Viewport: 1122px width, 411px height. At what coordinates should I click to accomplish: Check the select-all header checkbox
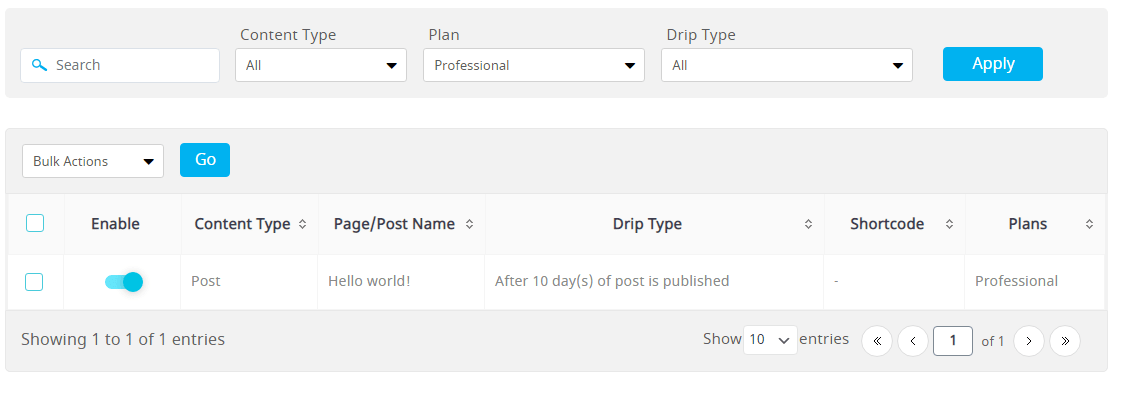click(35, 223)
